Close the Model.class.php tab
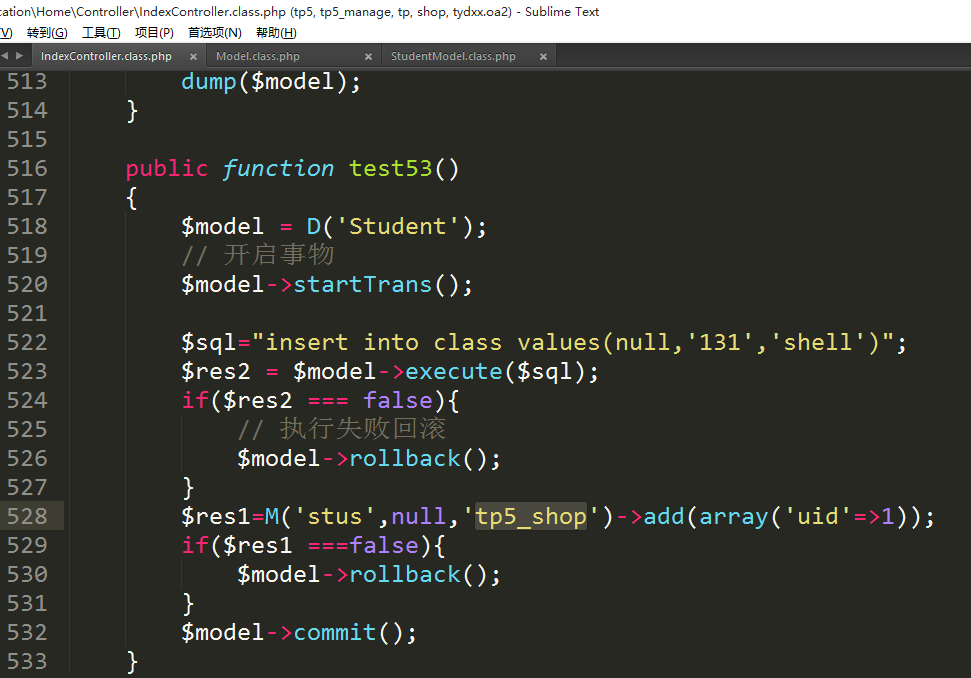The height and width of the screenshot is (678, 971). click(368, 57)
